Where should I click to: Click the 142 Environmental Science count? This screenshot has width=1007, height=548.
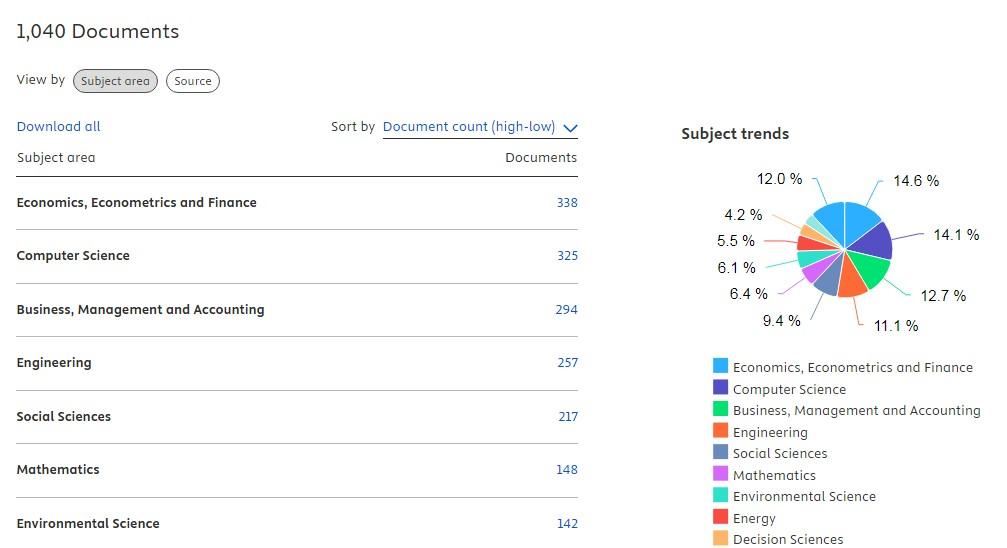tap(567, 524)
